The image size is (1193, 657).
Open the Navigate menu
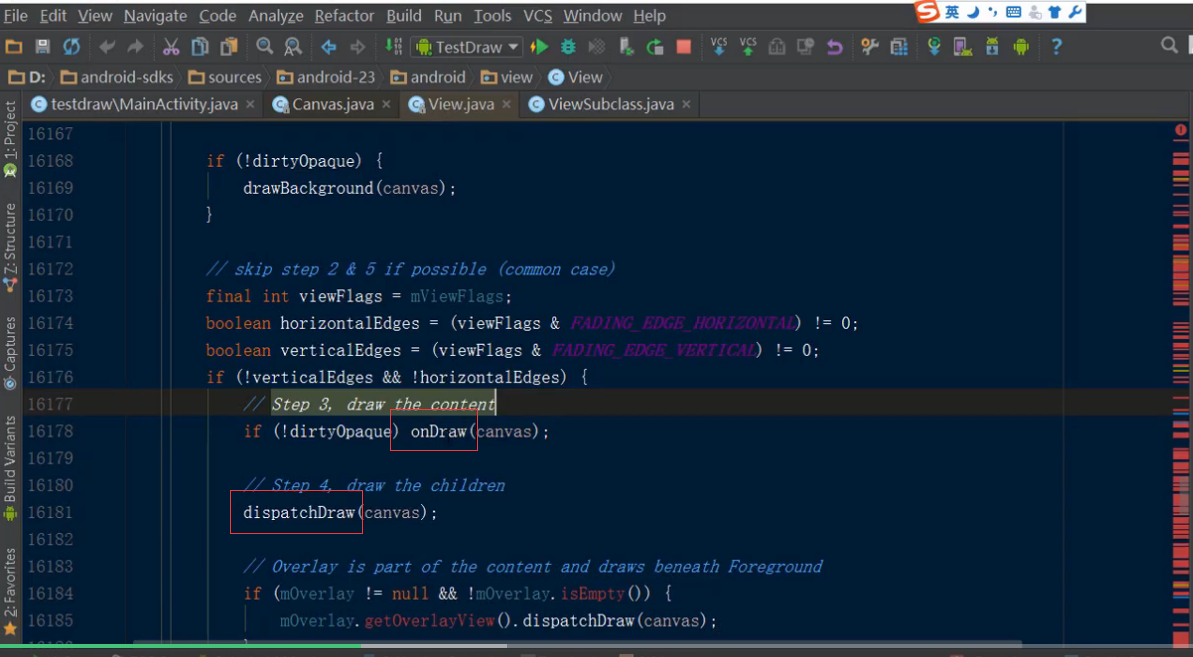[x=155, y=15]
